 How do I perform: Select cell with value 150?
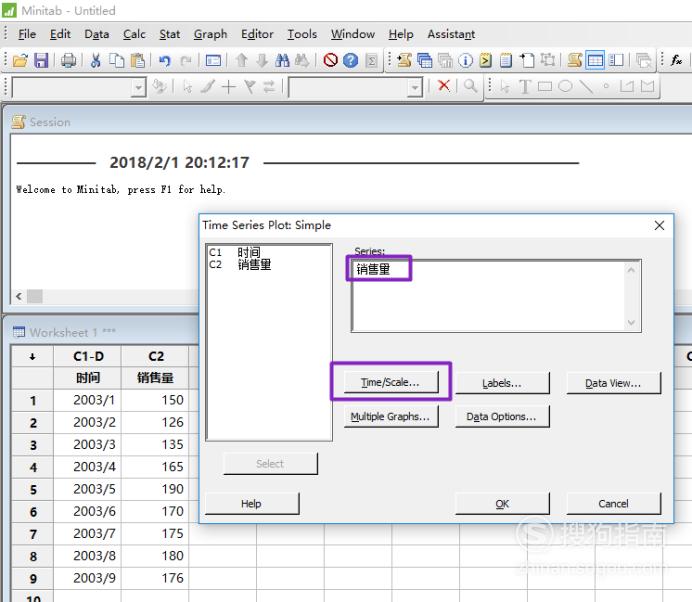[155, 400]
